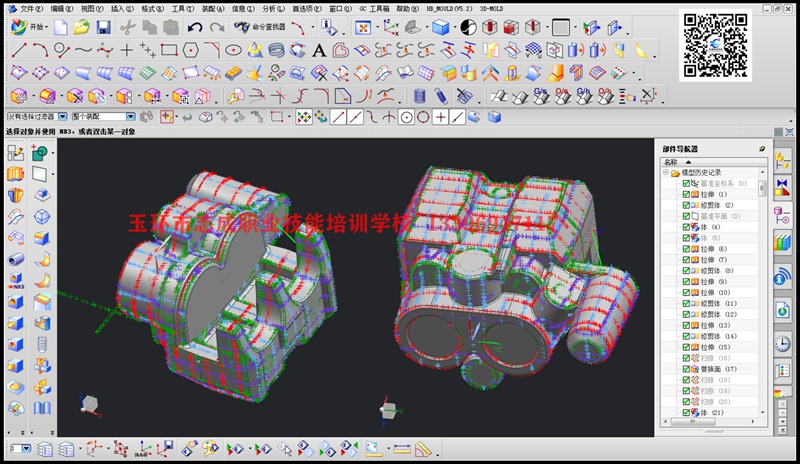This screenshot has width=800, height=464.
Task: Open the Constraint Navigator resource tab
Action: [x=782, y=188]
